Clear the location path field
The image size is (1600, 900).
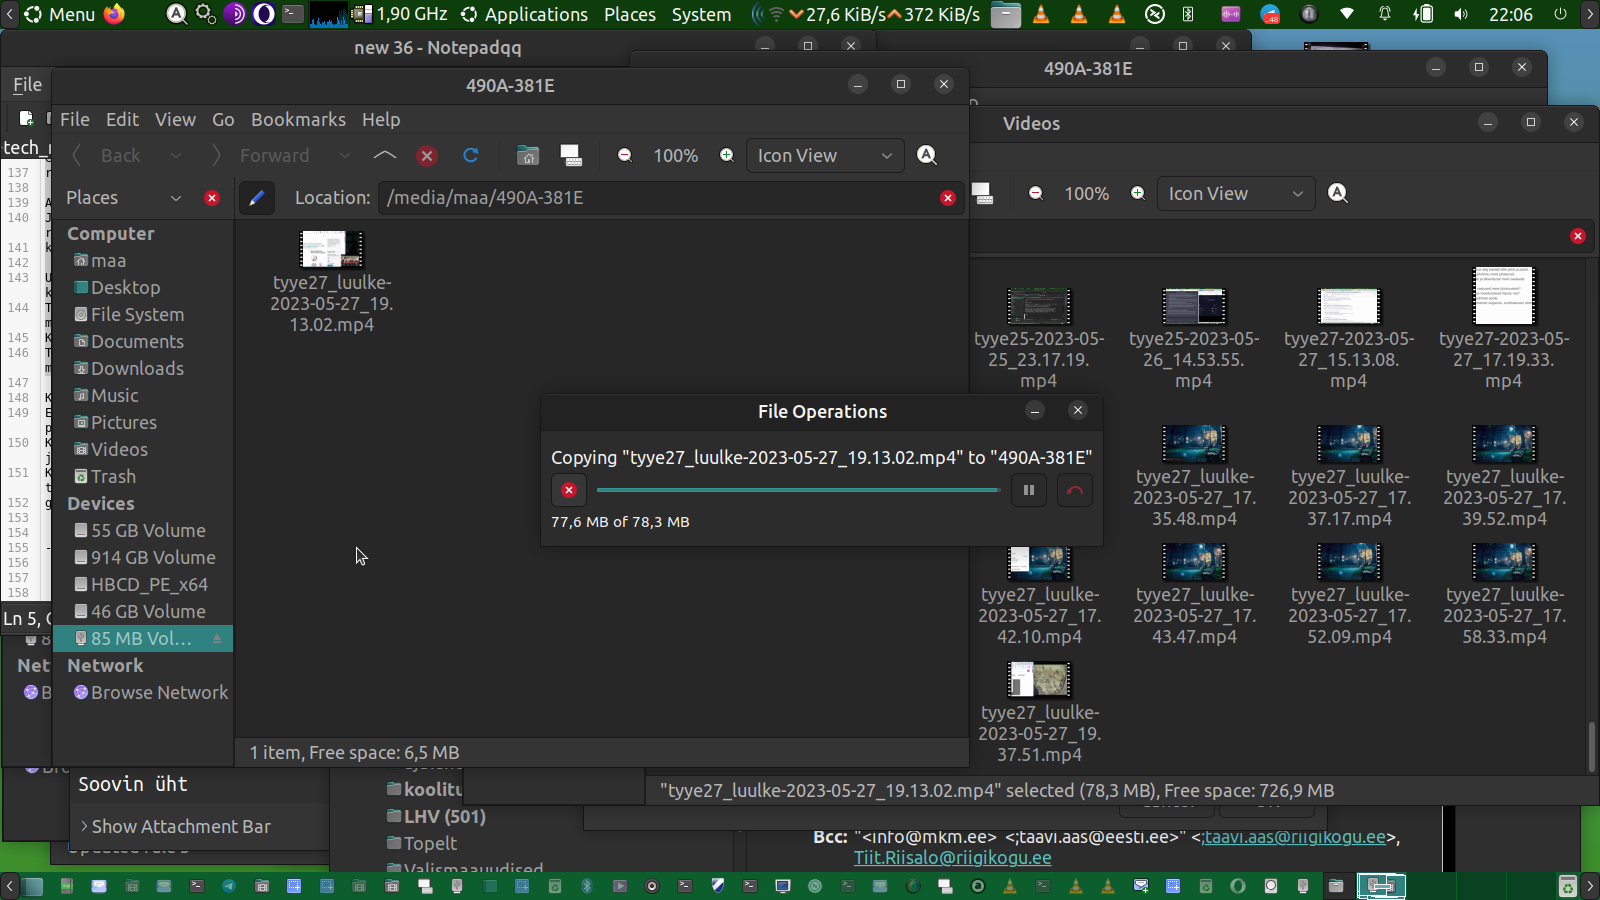coord(947,198)
